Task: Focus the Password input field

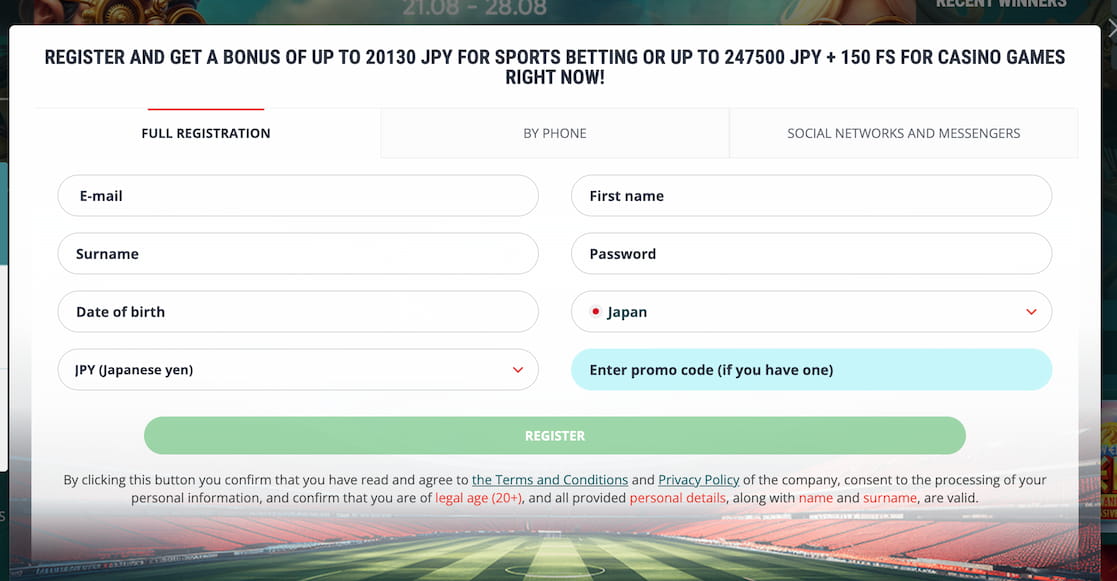Action: tap(811, 253)
